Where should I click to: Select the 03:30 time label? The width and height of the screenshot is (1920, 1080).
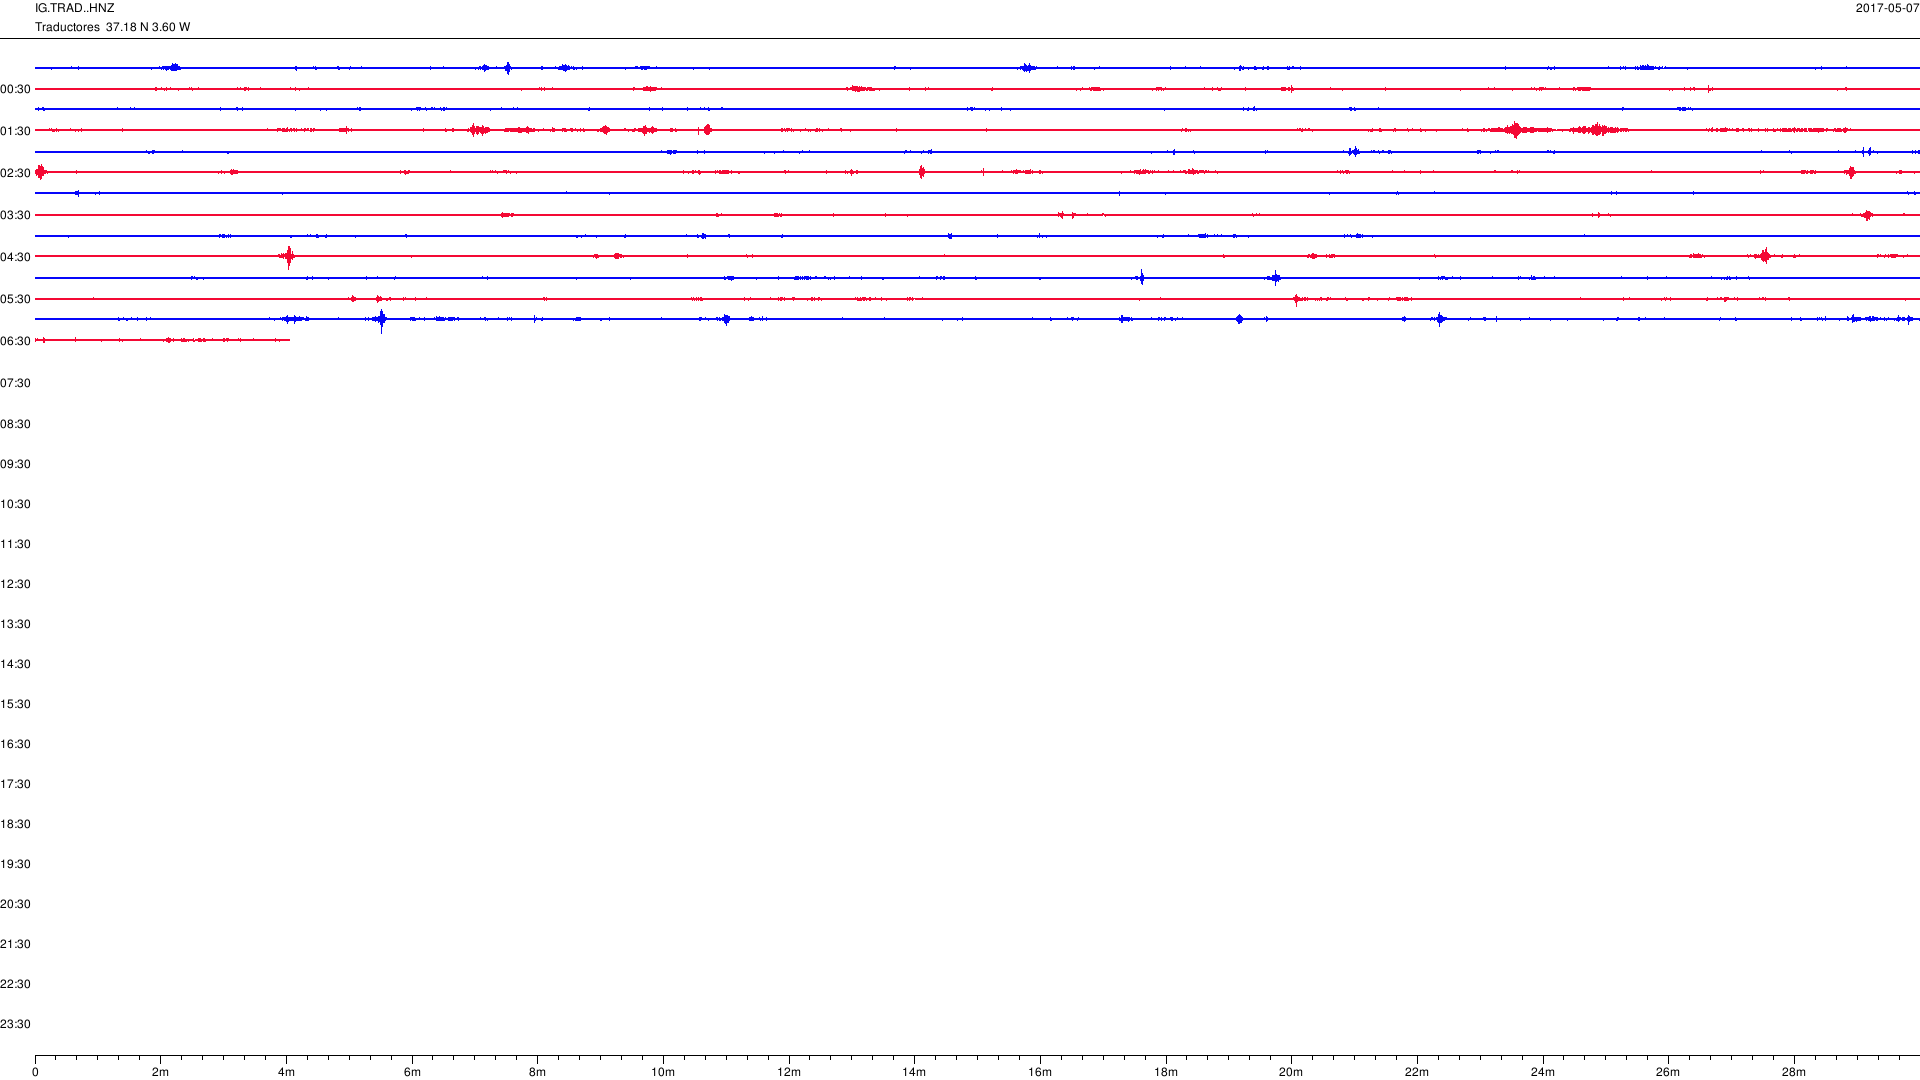click(x=15, y=215)
